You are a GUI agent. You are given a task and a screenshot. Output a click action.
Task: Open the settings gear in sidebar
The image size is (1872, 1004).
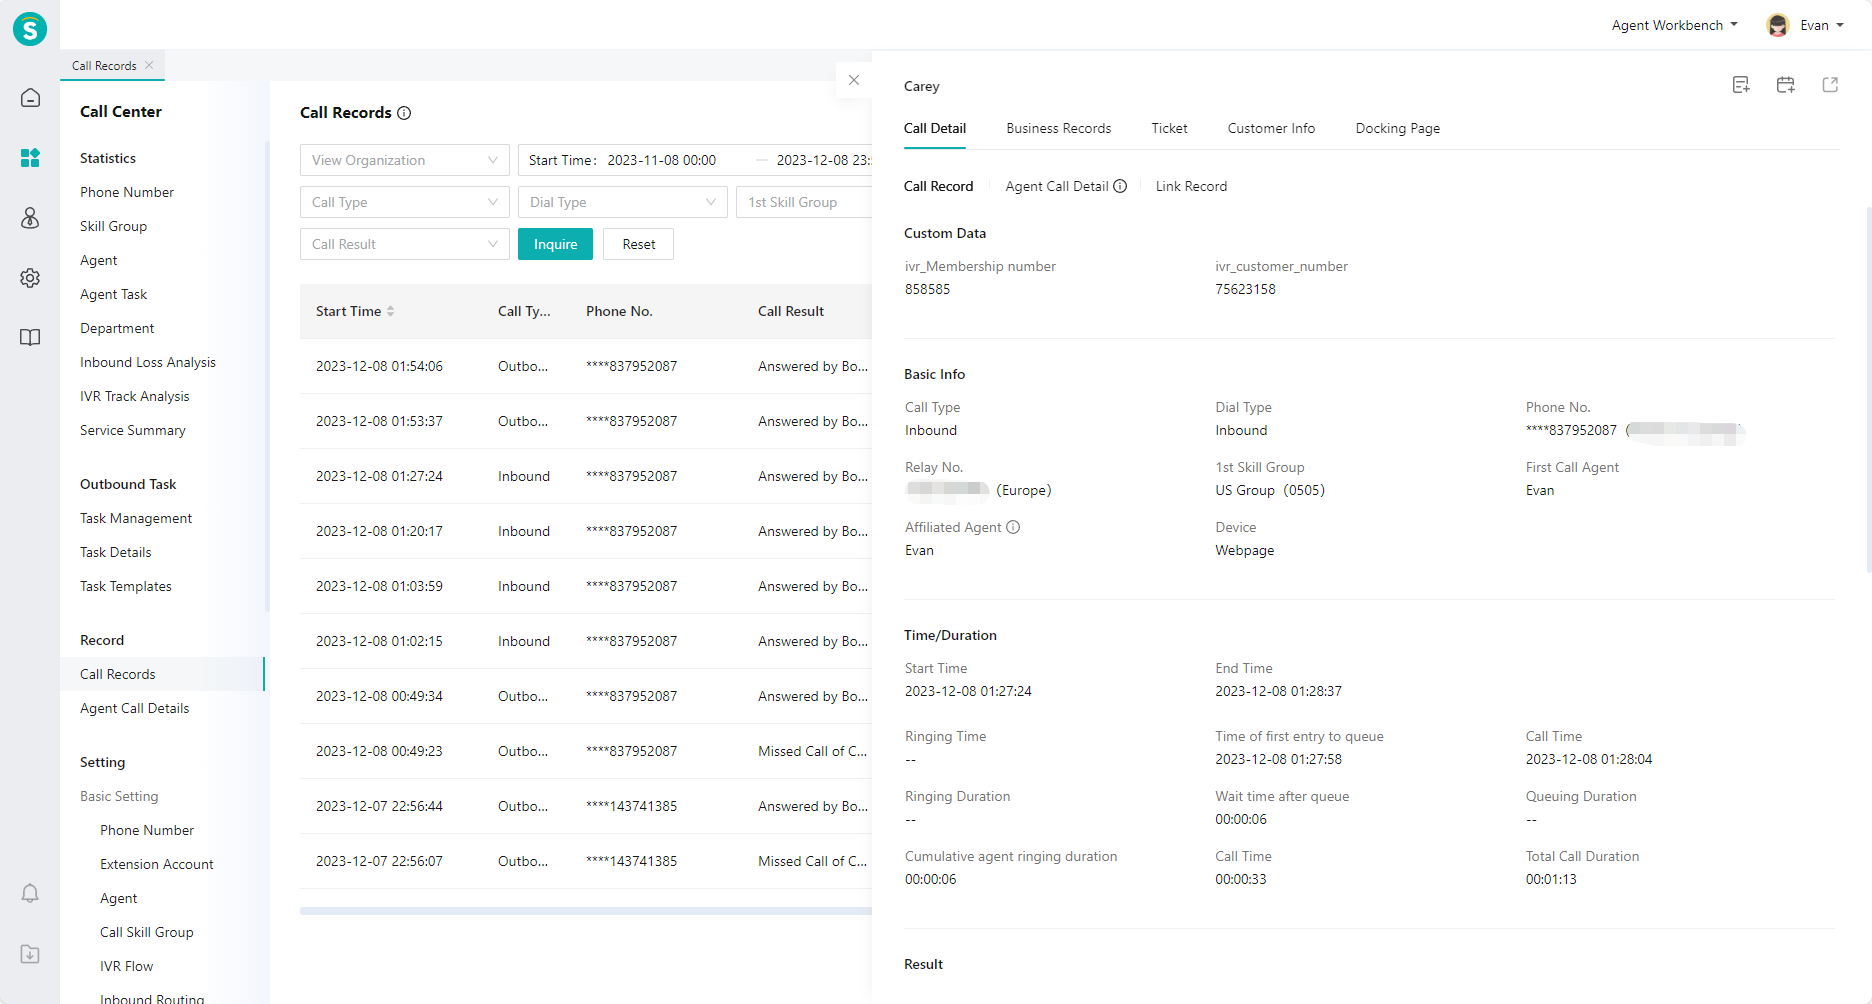click(30, 278)
